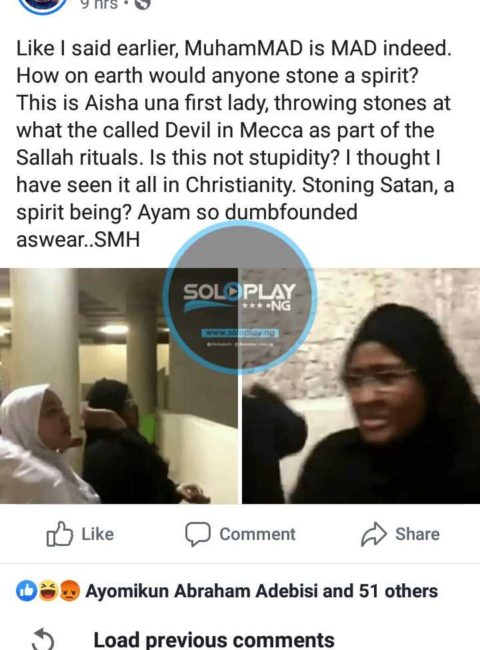
Task: Click the circular reload arrow icon
Action: pos(44,640)
